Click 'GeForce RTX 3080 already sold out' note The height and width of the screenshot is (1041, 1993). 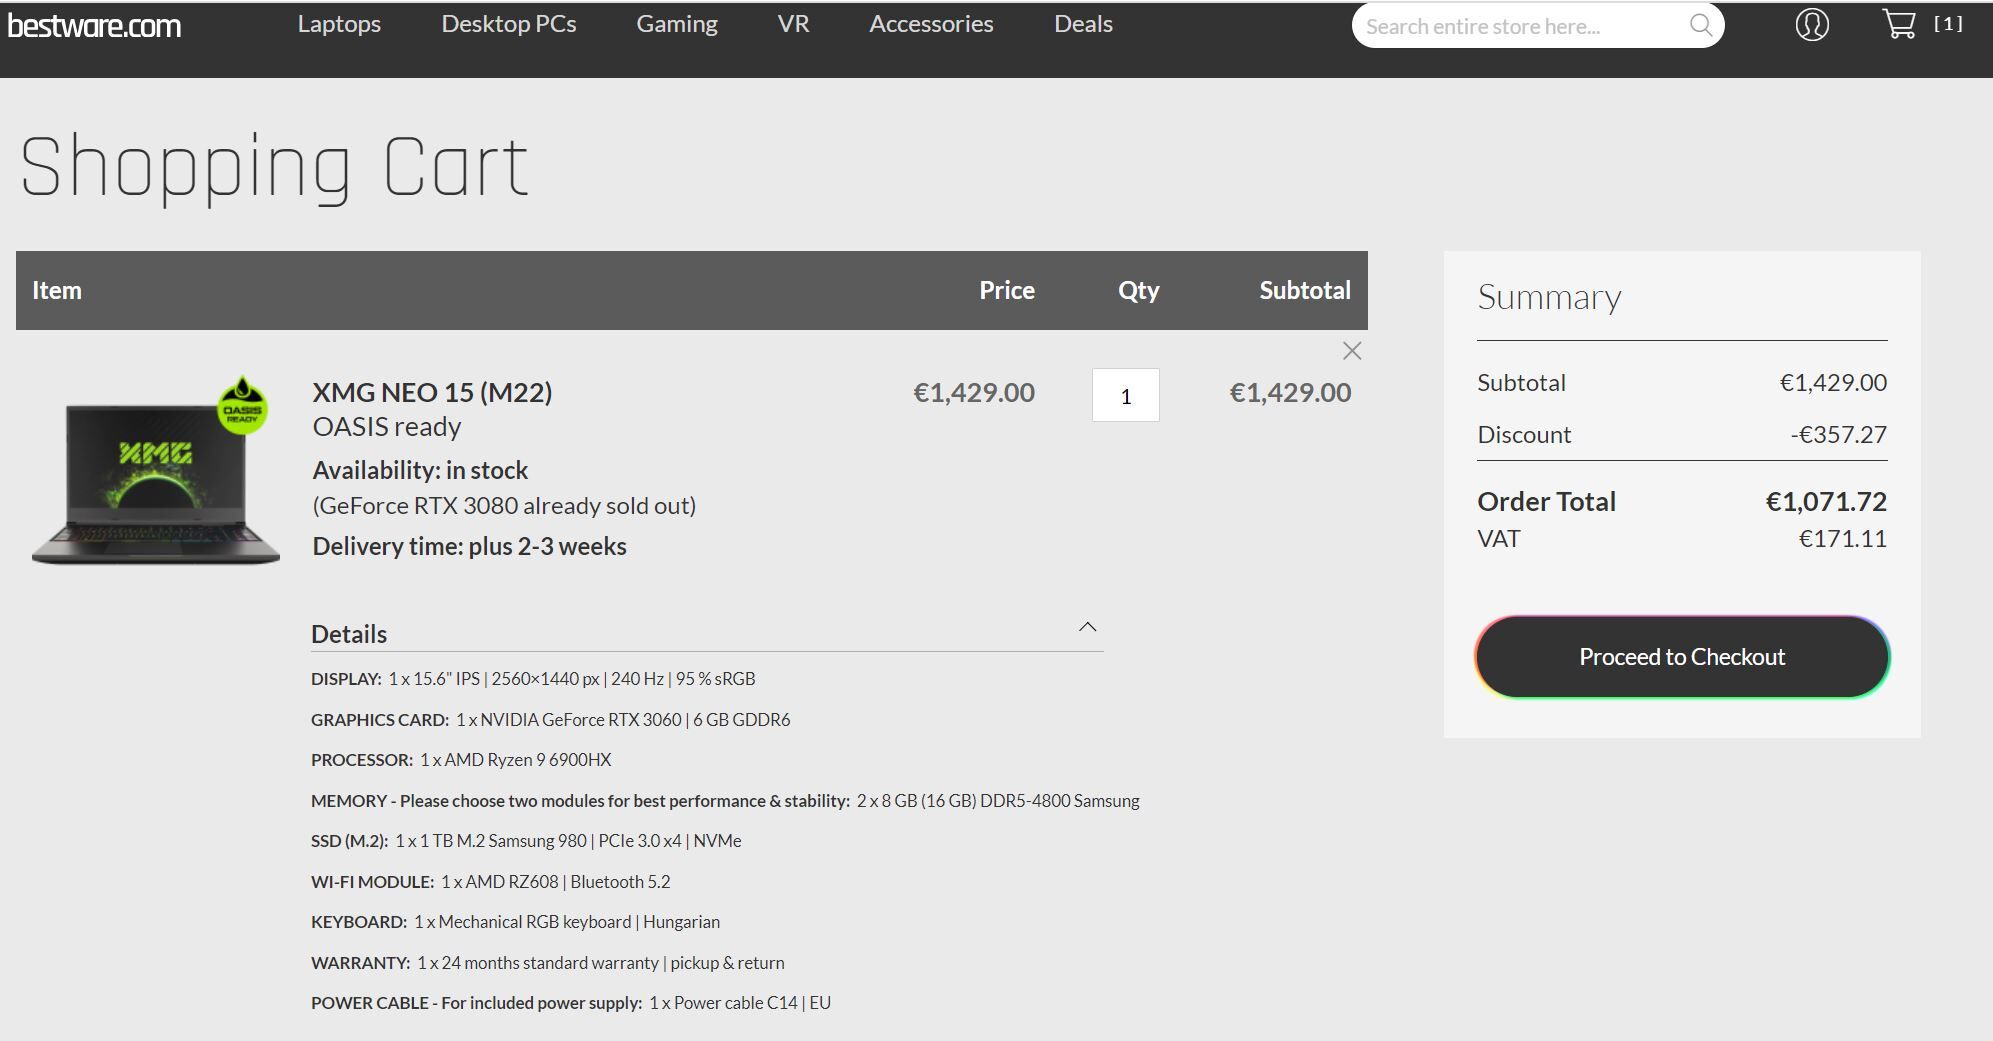pyautogui.click(x=504, y=506)
